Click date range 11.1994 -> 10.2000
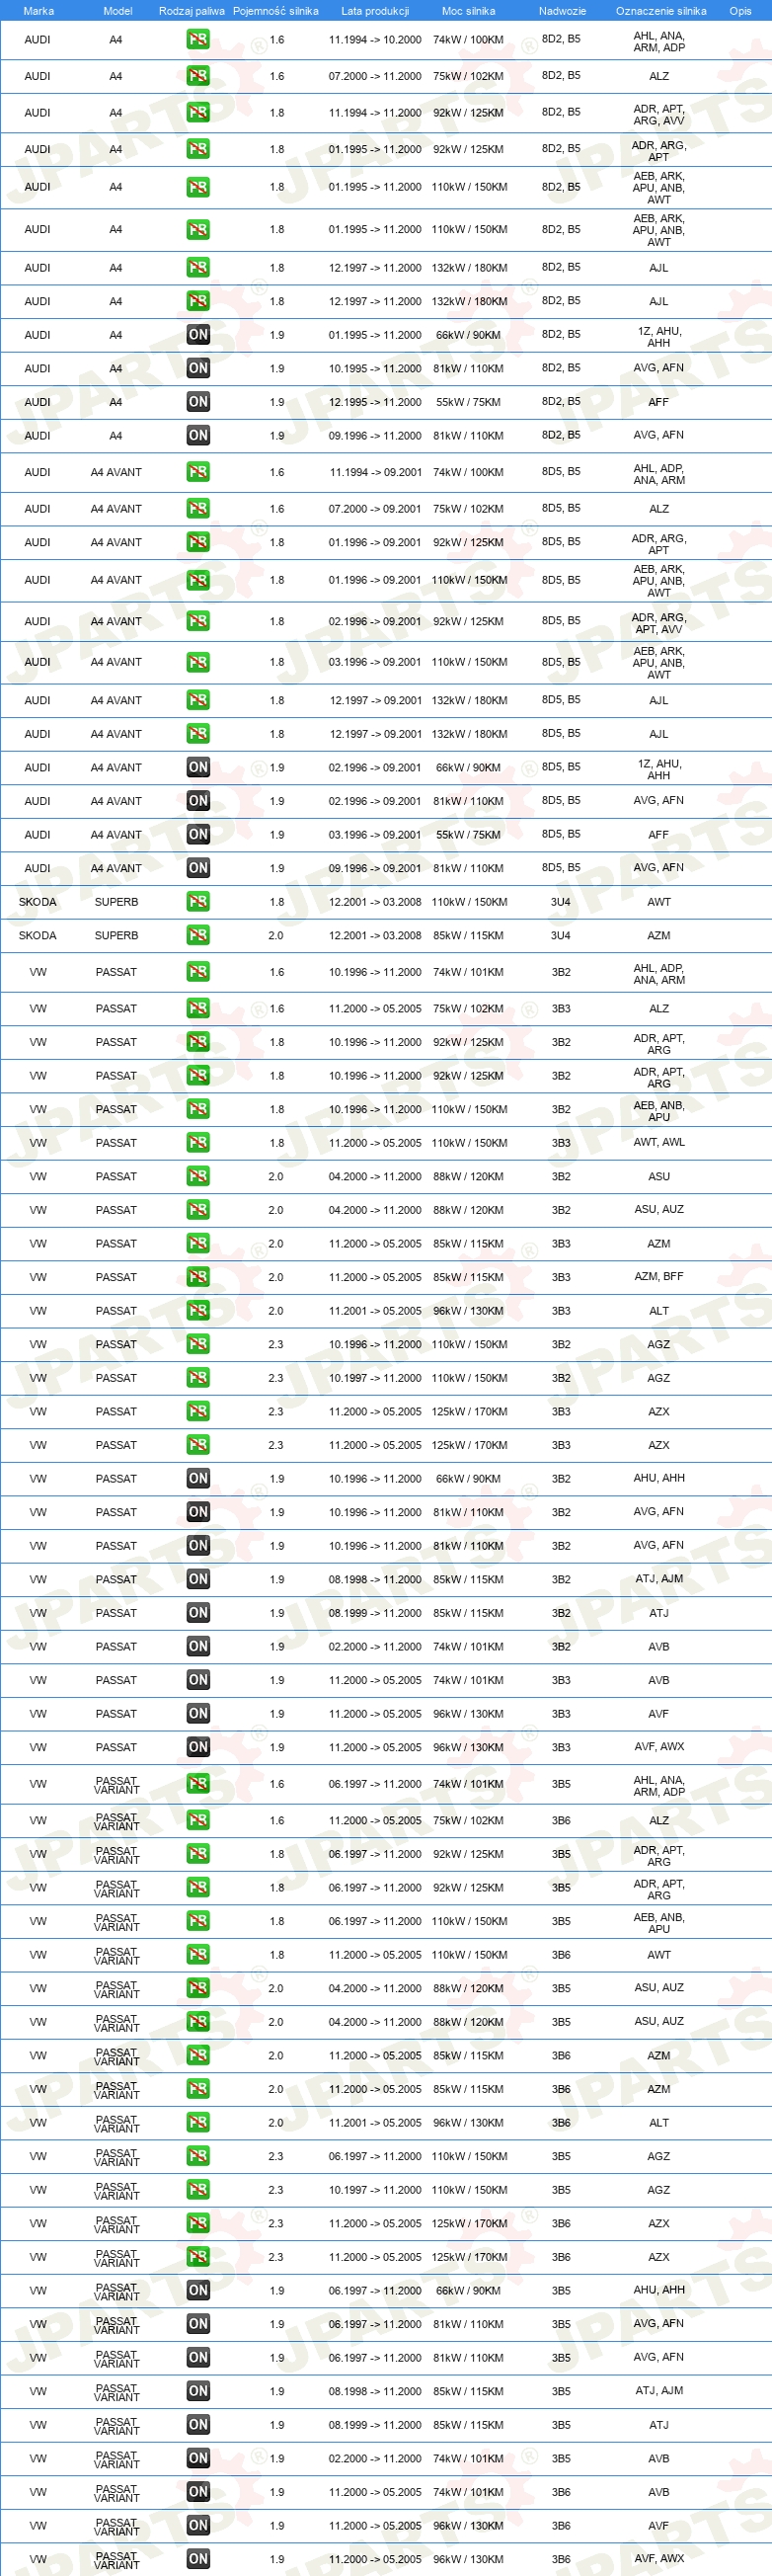Image resolution: width=772 pixels, height=2576 pixels. coord(375,40)
